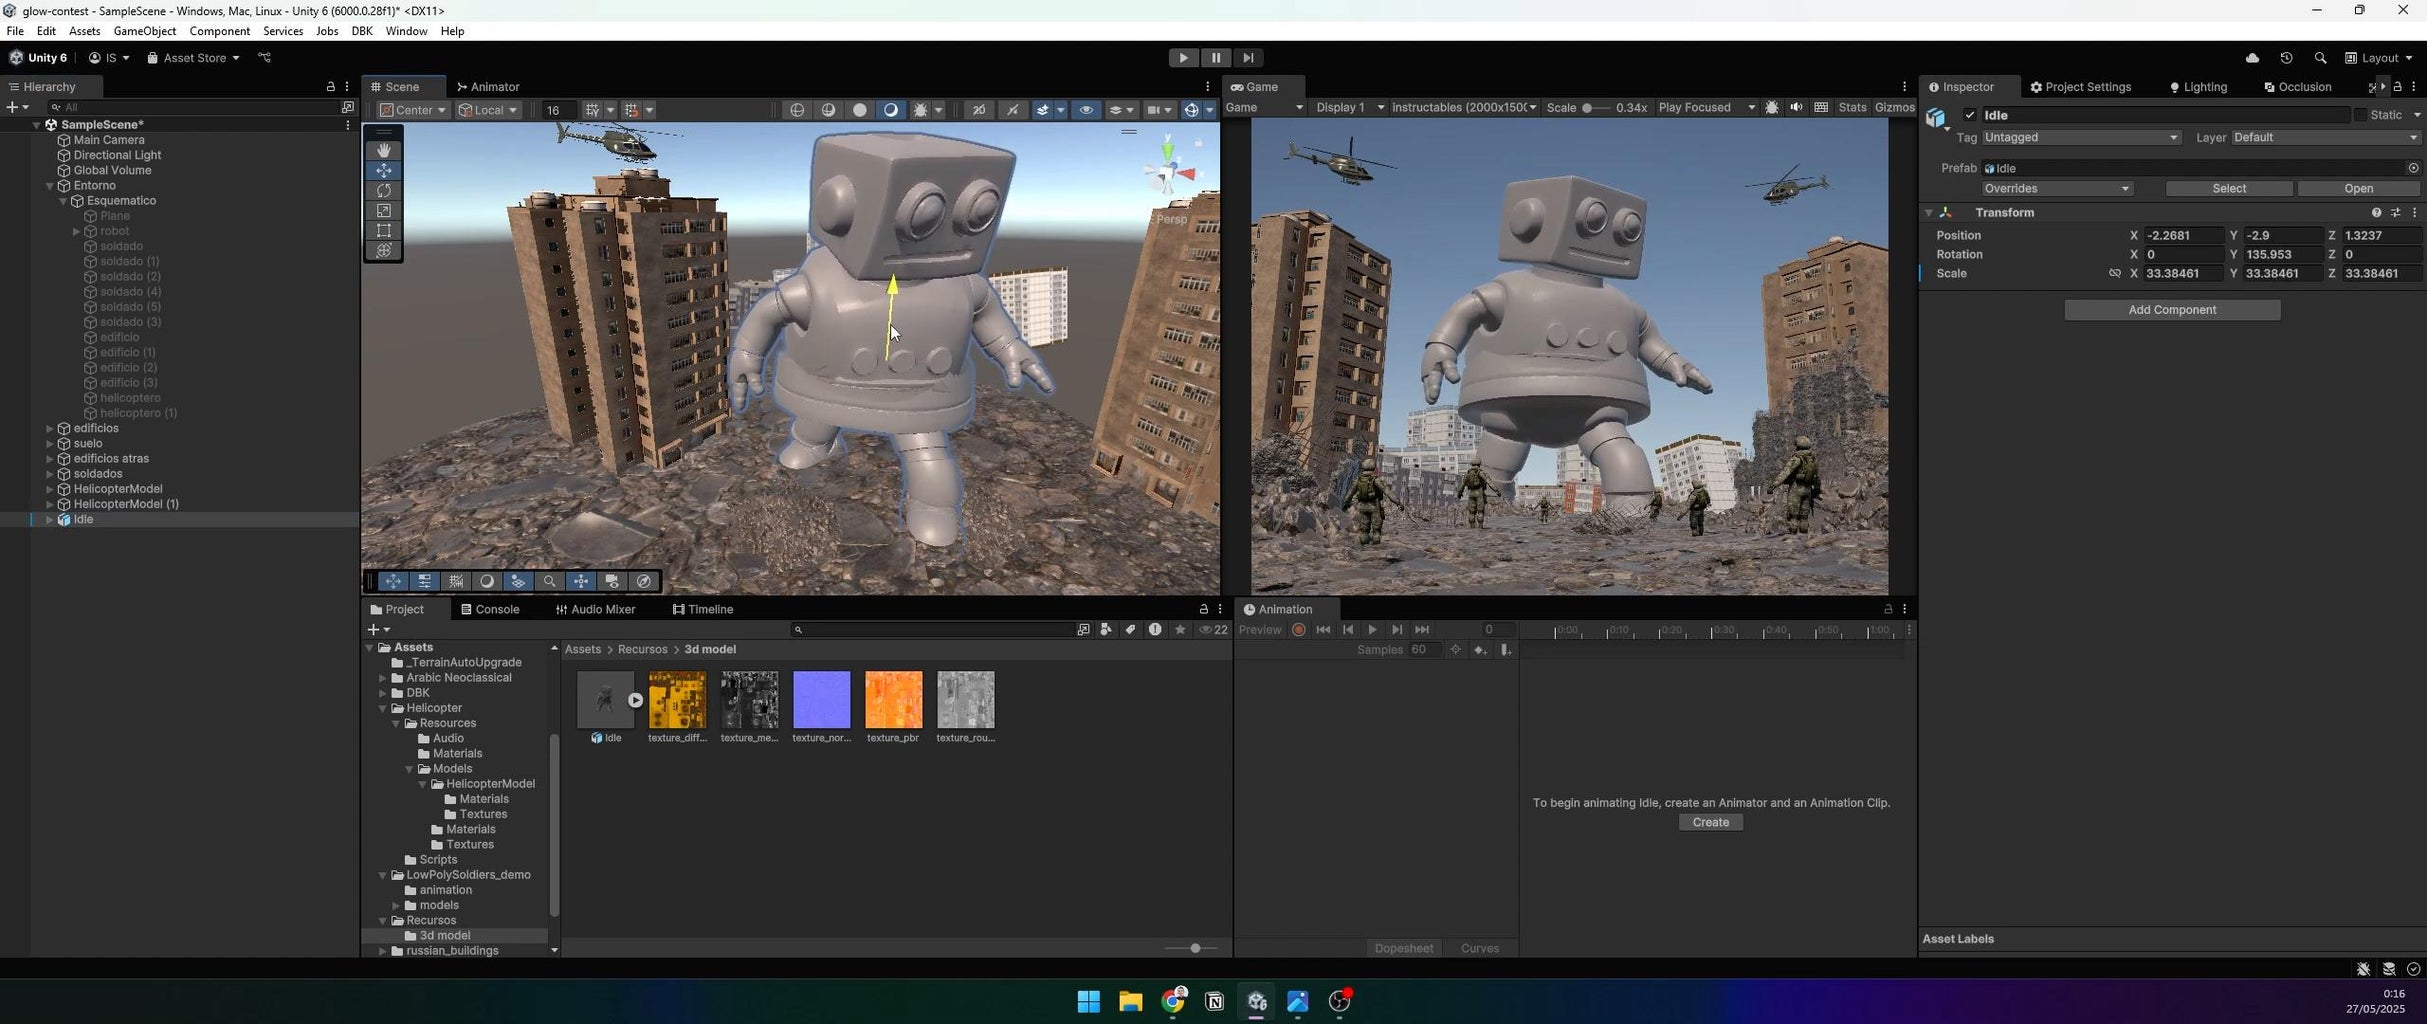The width and height of the screenshot is (2427, 1024).
Task: Expand the edificios atras hierarchy item
Action: (x=50, y=459)
